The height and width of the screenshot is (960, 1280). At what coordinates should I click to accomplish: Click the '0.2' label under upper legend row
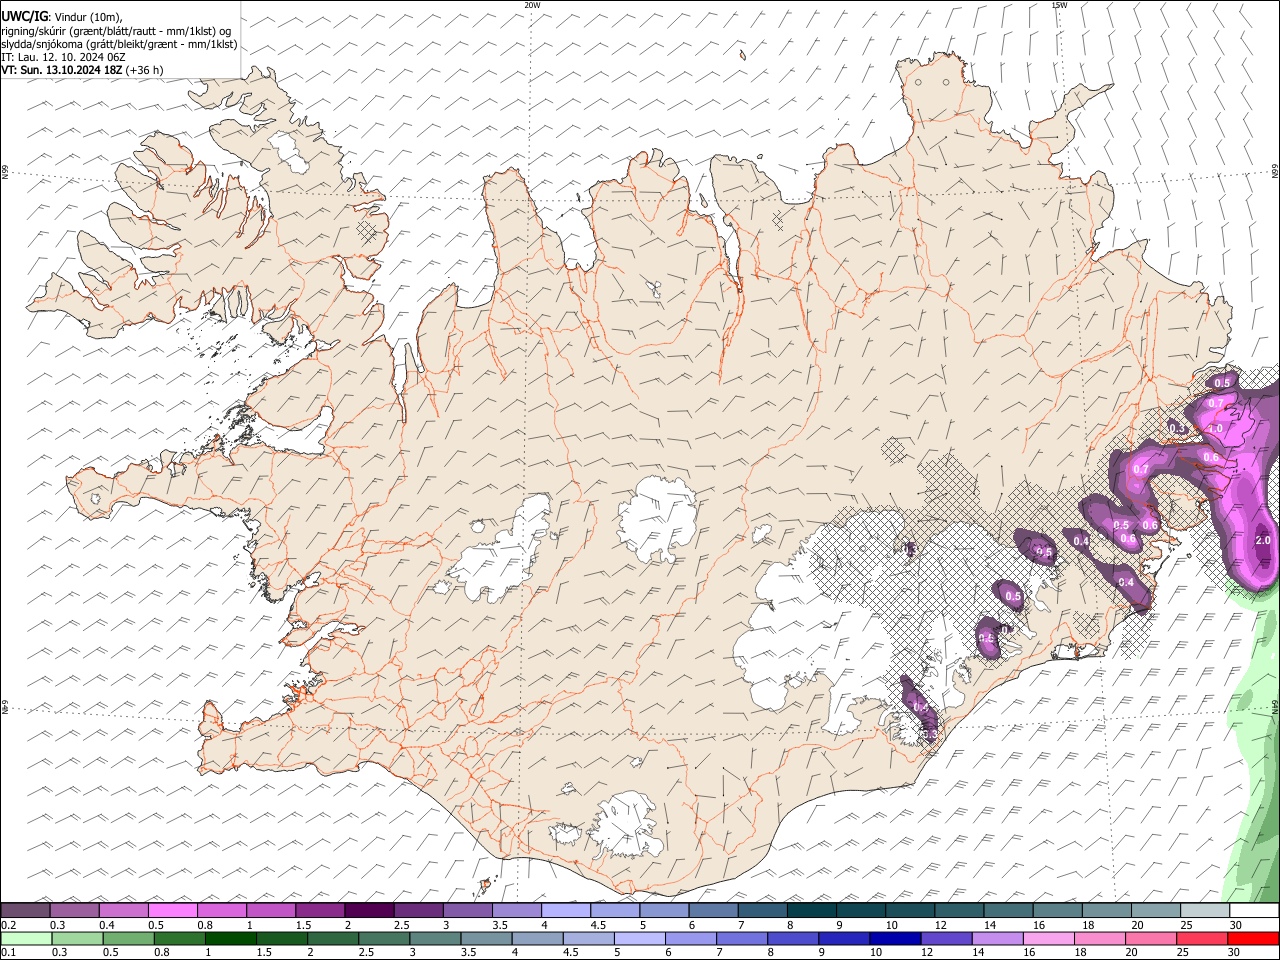point(9,925)
